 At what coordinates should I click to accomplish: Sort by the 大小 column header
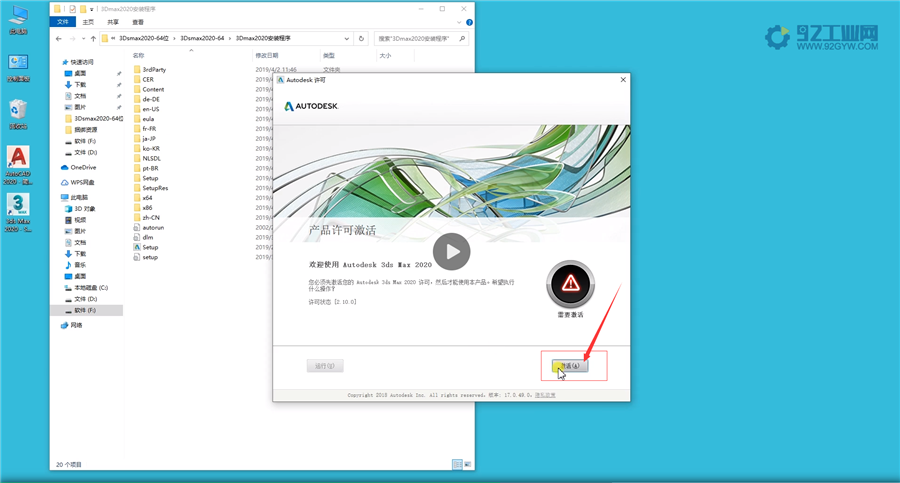pyautogui.click(x=385, y=56)
